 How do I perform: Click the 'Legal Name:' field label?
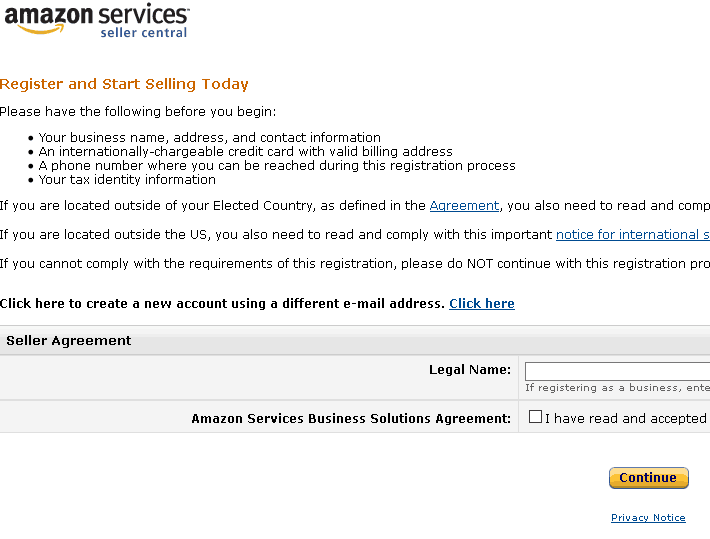tap(470, 370)
